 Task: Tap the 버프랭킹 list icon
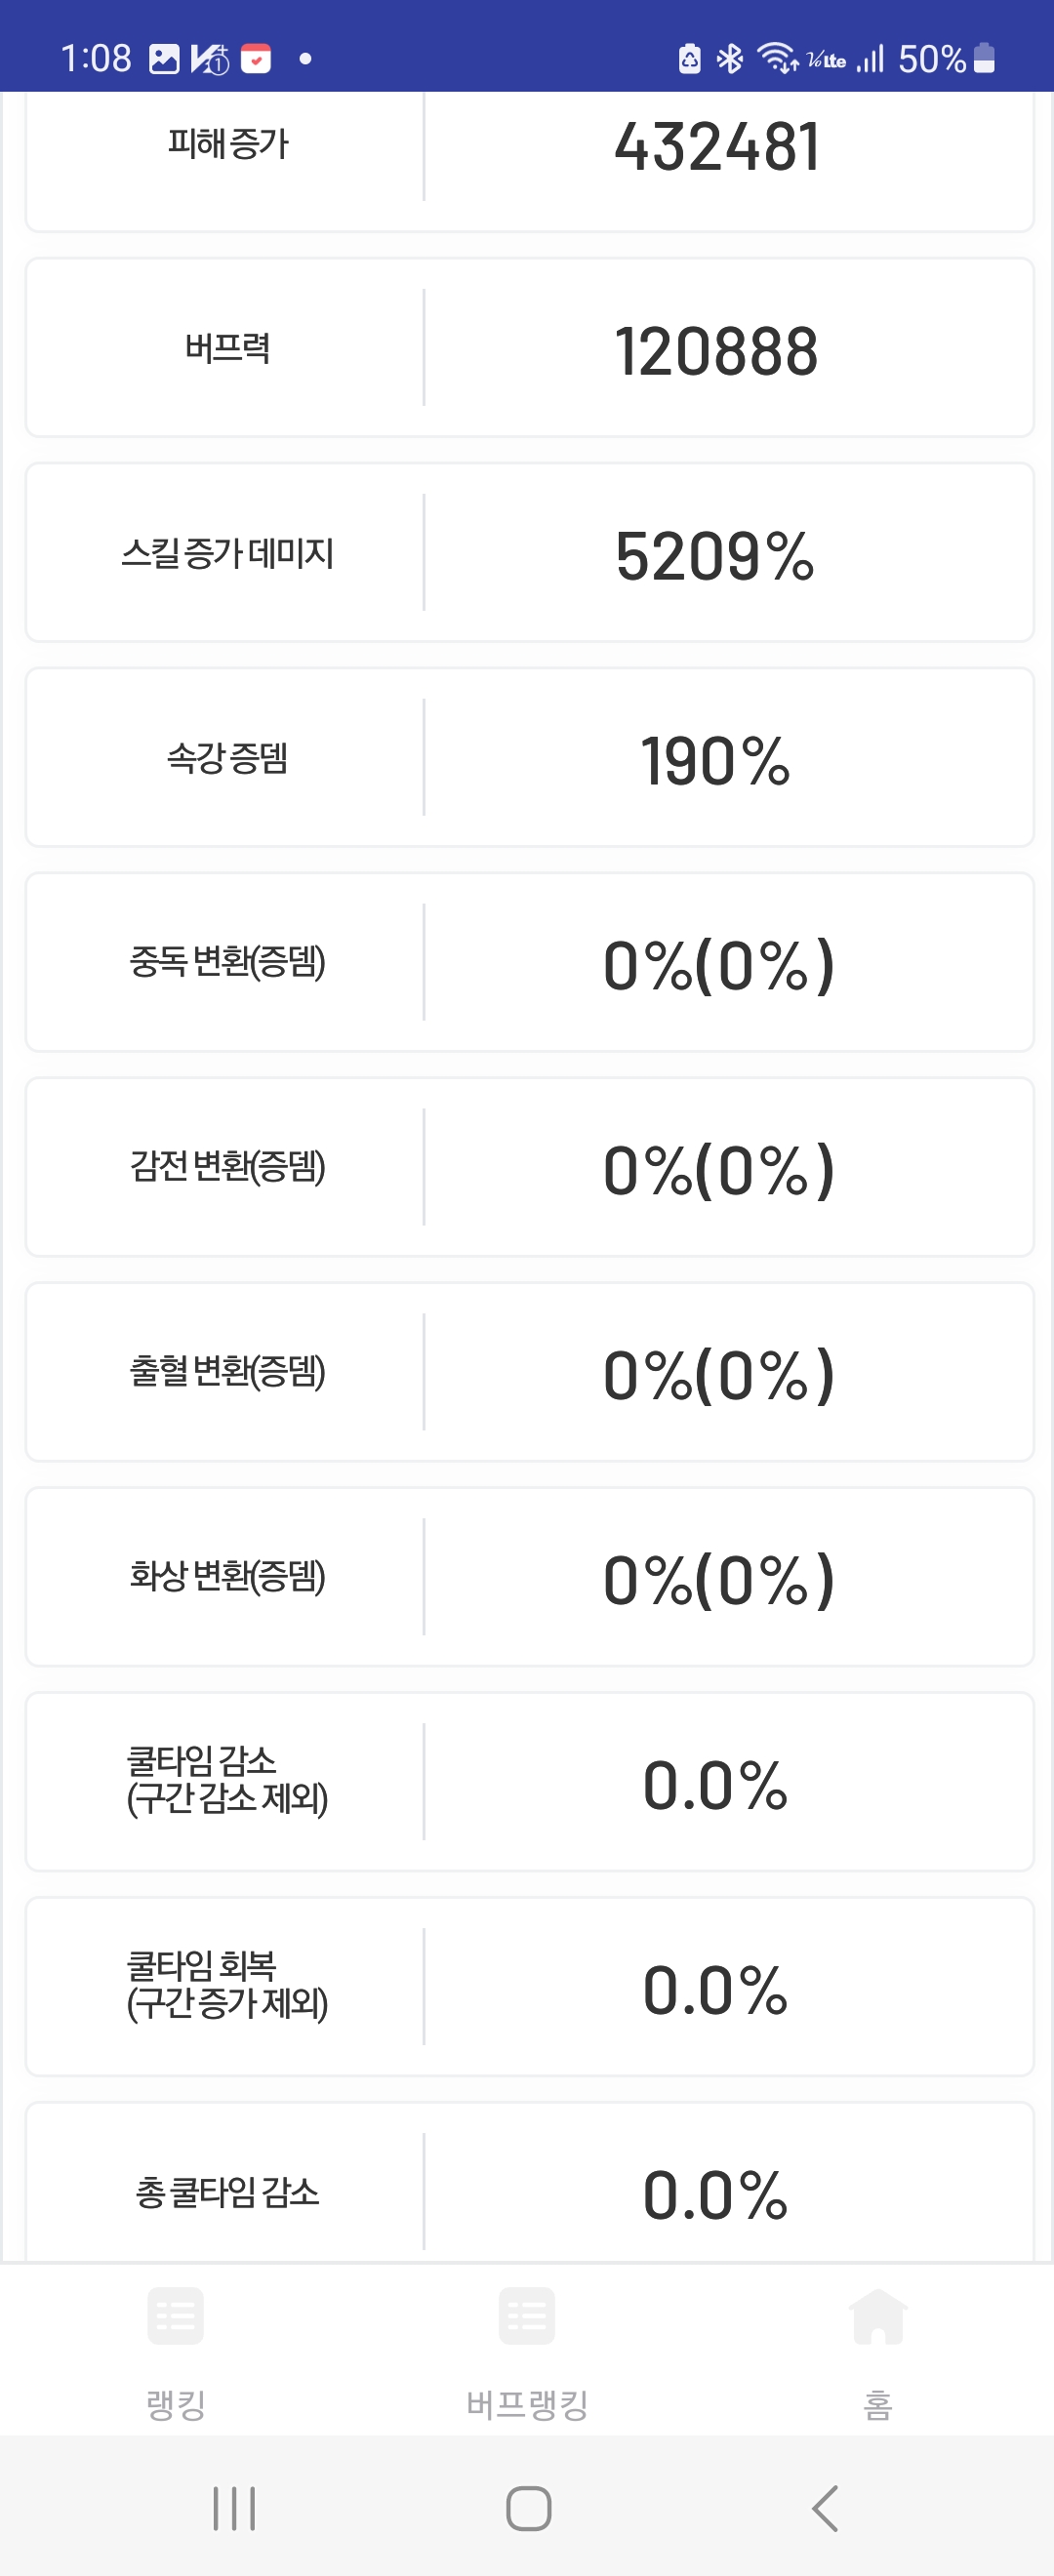527,2315
